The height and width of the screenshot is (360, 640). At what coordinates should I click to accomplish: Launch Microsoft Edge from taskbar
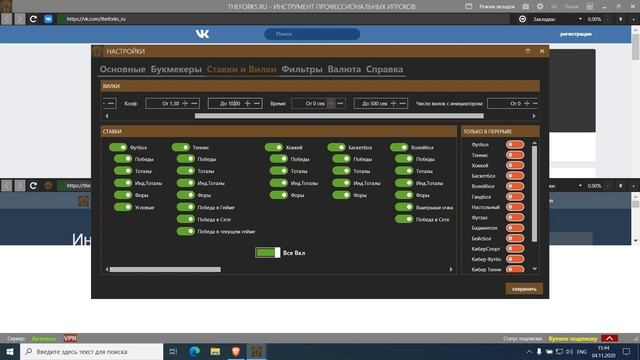pos(195,351)
